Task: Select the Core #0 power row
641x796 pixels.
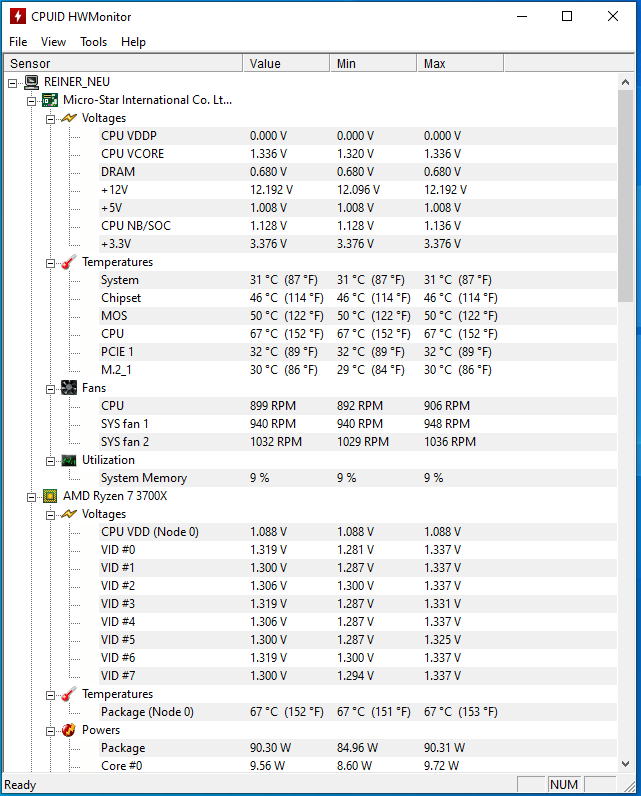Action: point(358,766)
